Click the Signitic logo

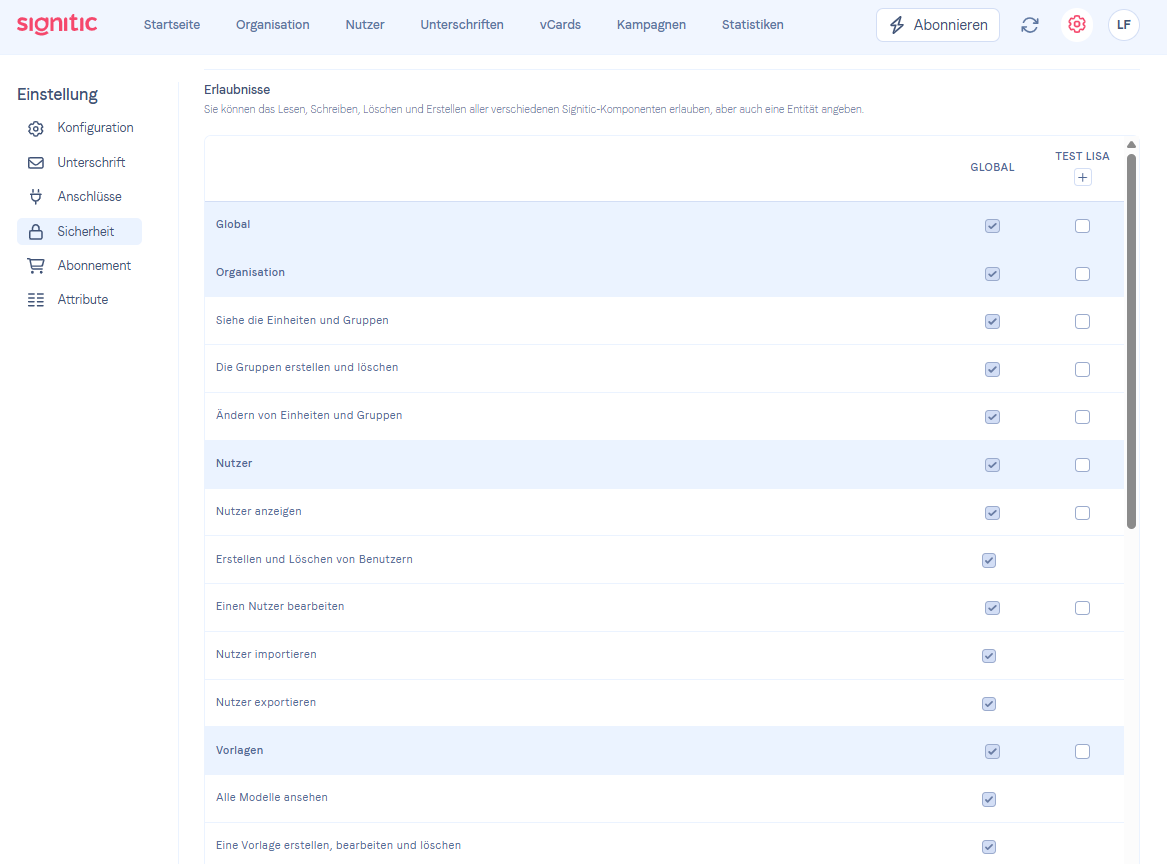(x=57, y=24)
